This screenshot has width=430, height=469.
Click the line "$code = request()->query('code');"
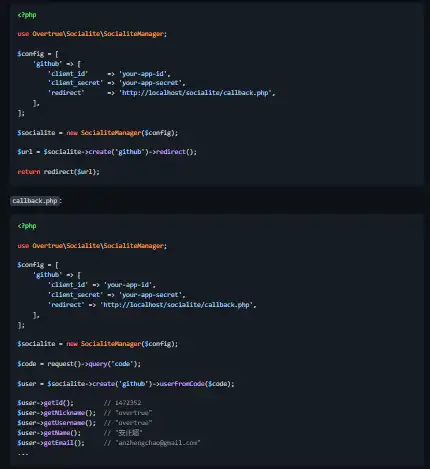(79, 364)
